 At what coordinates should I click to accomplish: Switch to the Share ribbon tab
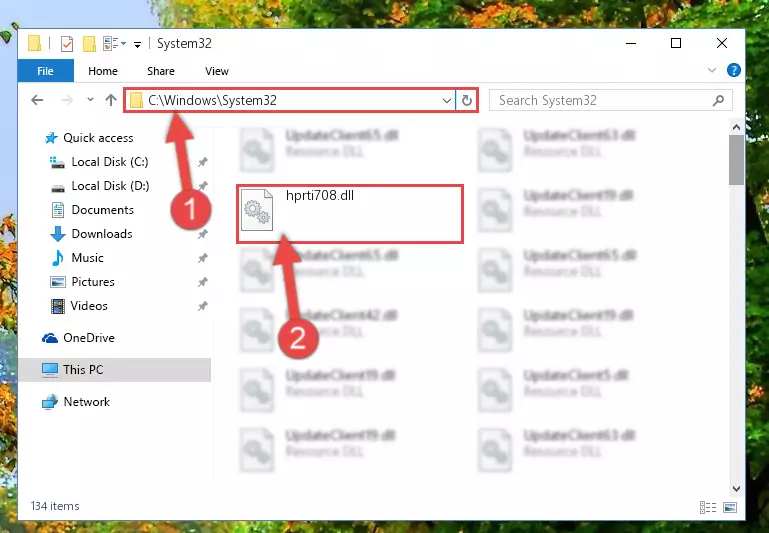point(161,71)
